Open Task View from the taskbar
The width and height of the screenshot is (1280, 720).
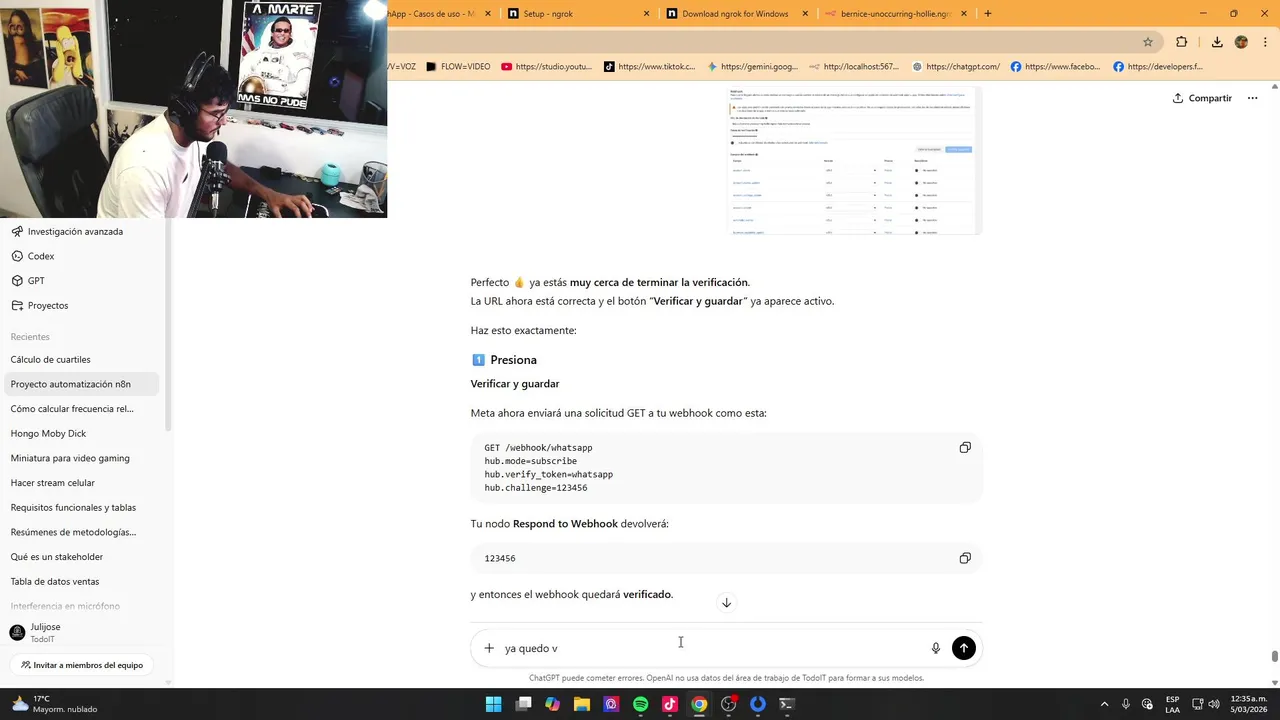[523, 704]
